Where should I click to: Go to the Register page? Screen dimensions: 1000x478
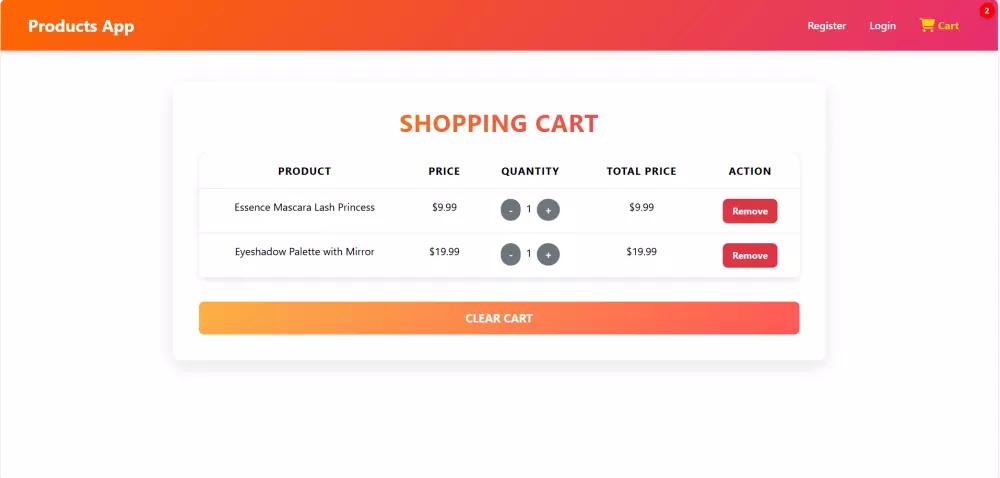[827, 26]
